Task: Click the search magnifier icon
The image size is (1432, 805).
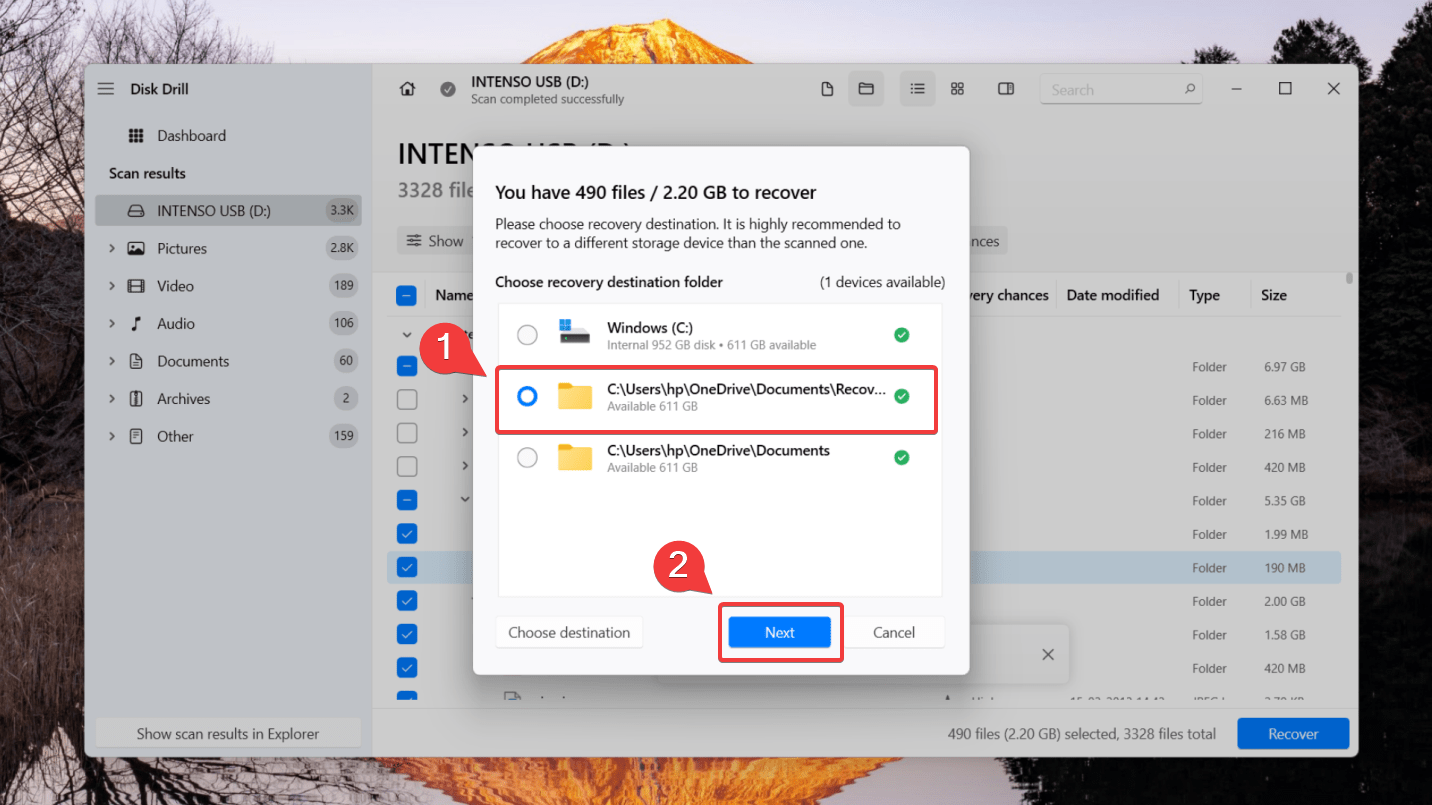Action: point(1190,89)
